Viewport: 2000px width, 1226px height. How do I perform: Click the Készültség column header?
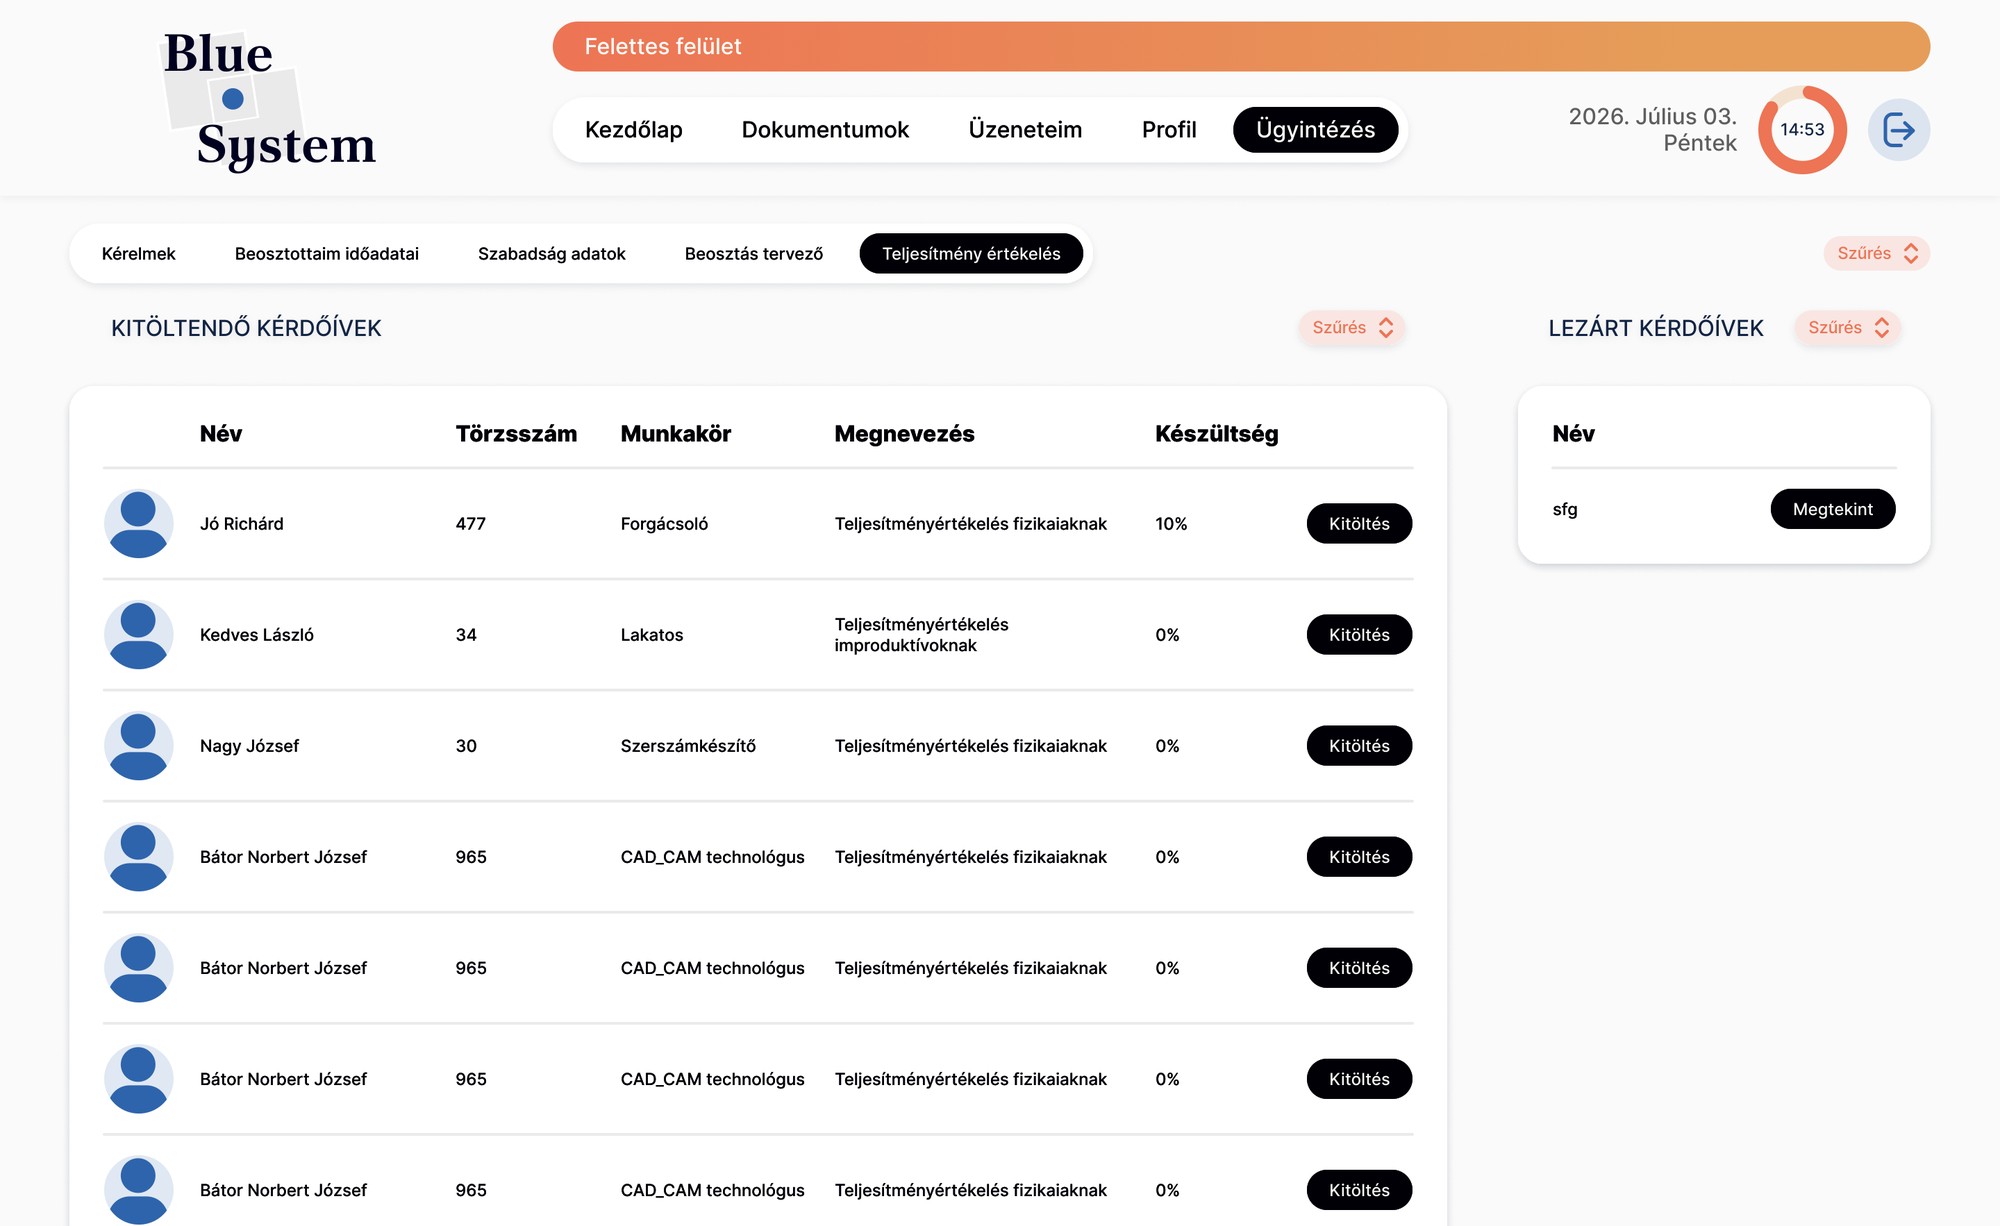pyautogui.click(x=1216, y=434)
